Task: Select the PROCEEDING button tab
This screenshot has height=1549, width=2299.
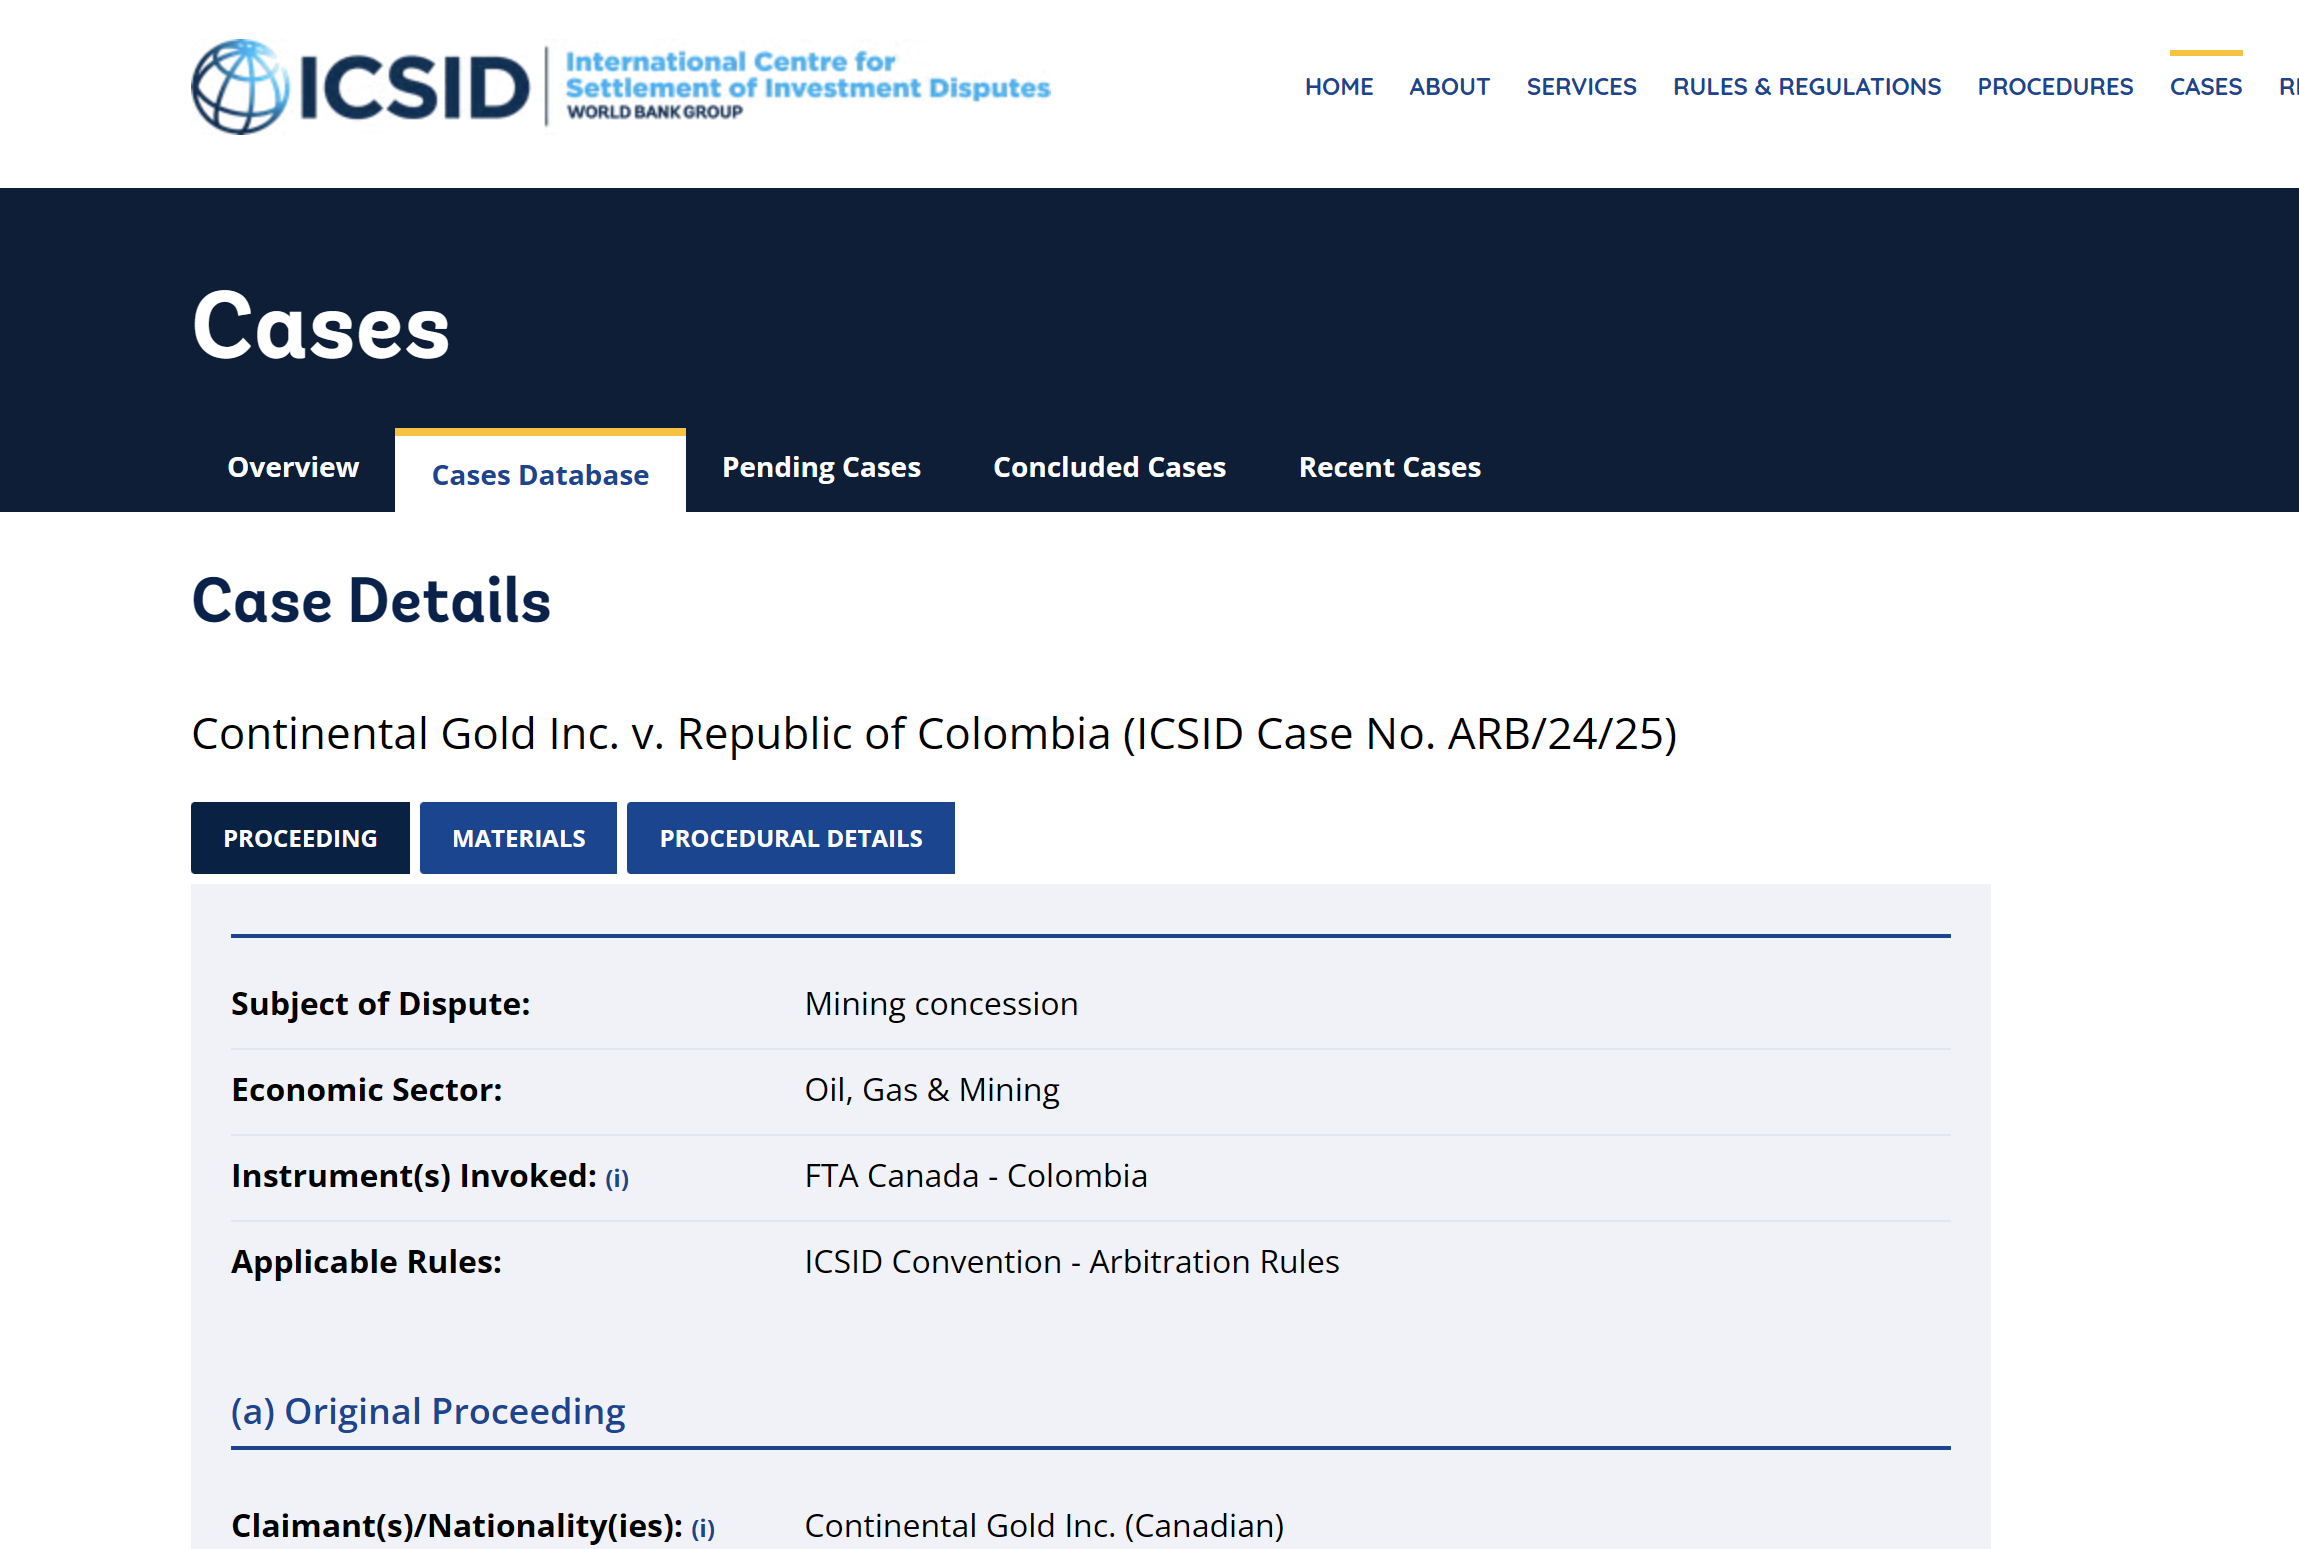Action: pyautogui.click(x=300, y=838)
